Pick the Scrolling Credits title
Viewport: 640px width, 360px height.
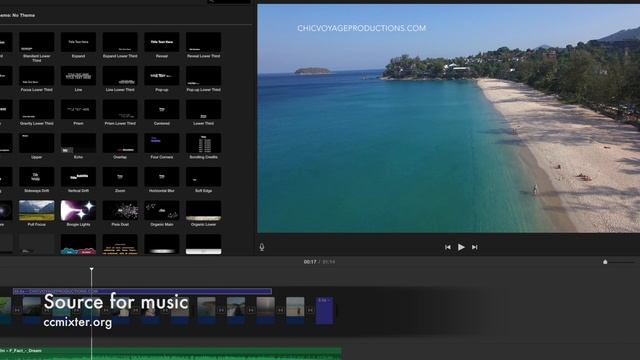pyautogui.click(x=203, y=143)
